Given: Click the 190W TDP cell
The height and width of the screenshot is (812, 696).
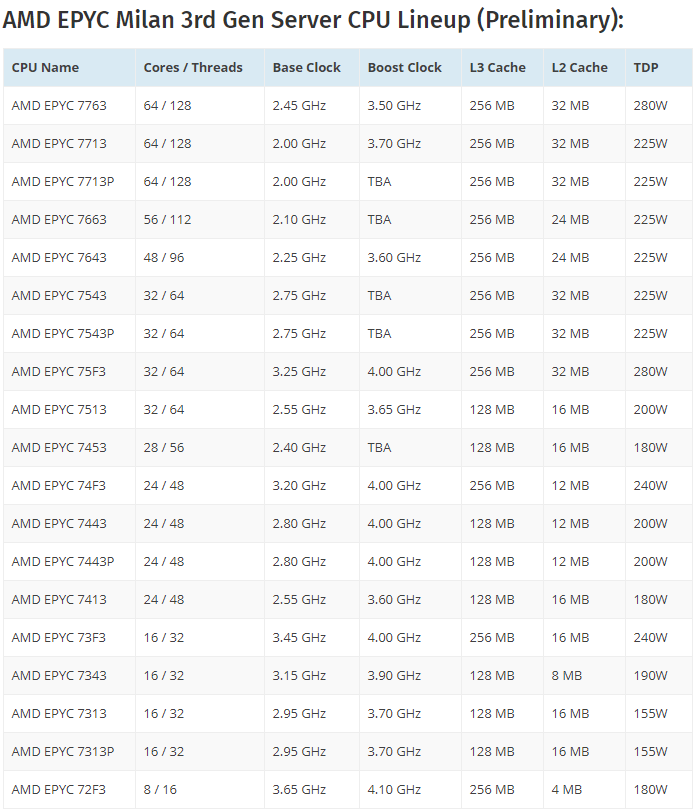Looking at the screenshot, I should (650, 676).
